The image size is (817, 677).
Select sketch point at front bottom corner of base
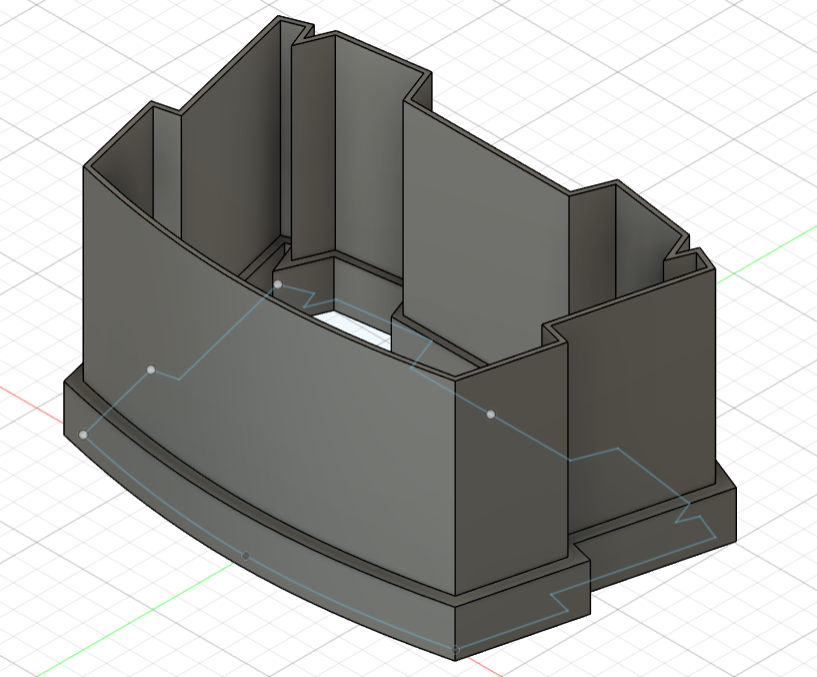click(455, 649)
